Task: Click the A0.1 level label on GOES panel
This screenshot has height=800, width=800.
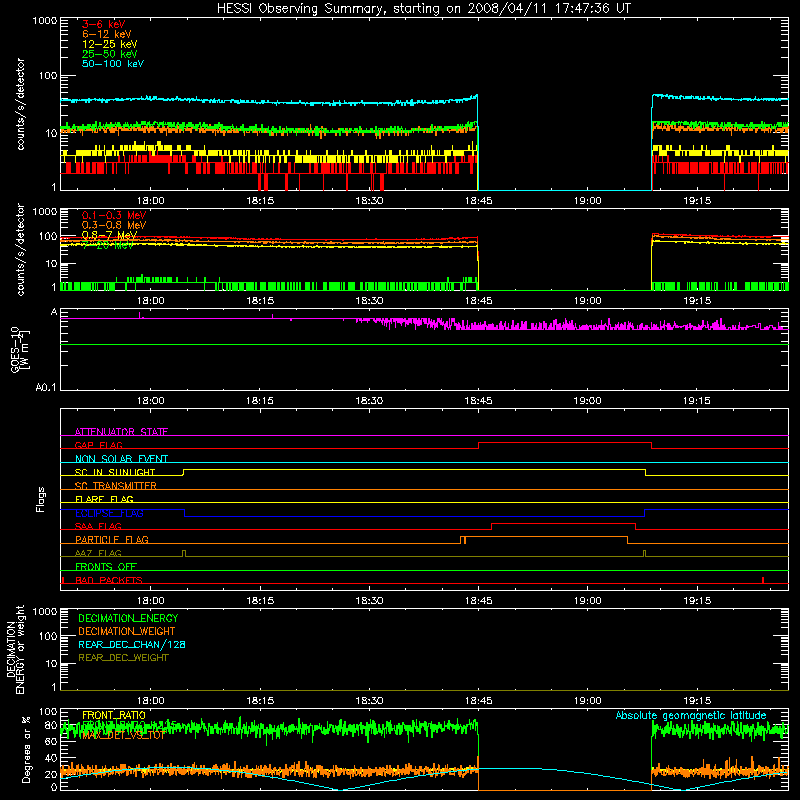Action: click(x=46, y=388)
